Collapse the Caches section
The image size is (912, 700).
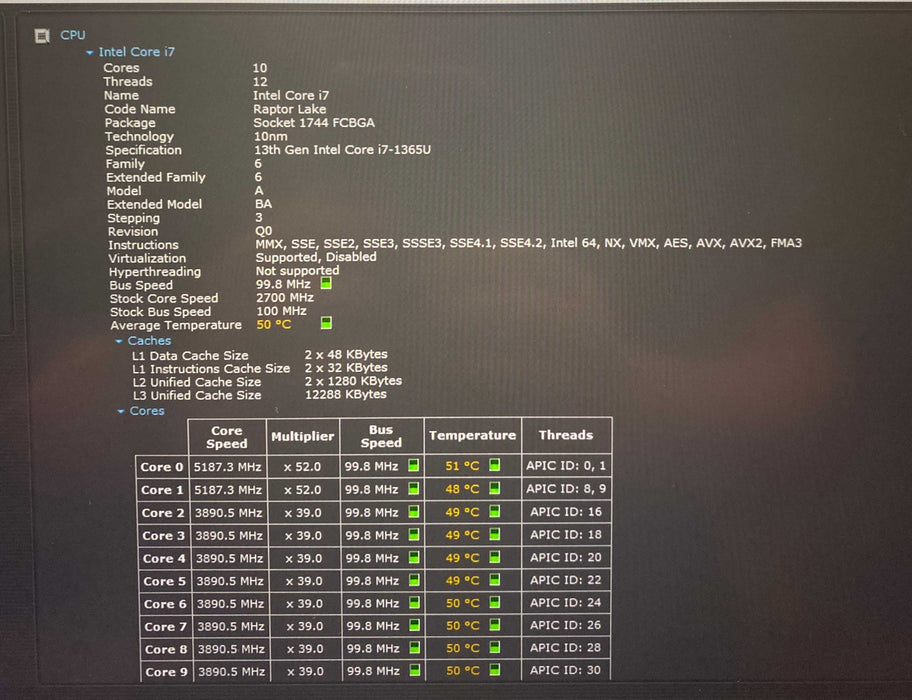pyautogui.click(x=117, y=340)
